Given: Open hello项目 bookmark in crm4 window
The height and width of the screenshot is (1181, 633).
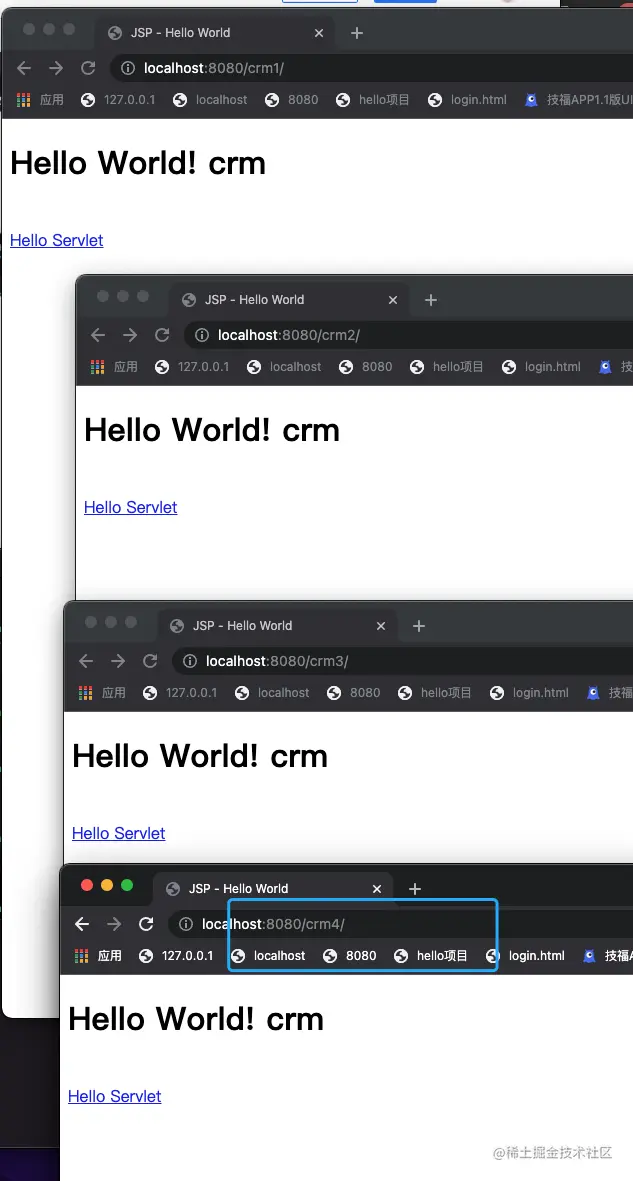Looking at the screenshot, I should (x=431, y=956).
